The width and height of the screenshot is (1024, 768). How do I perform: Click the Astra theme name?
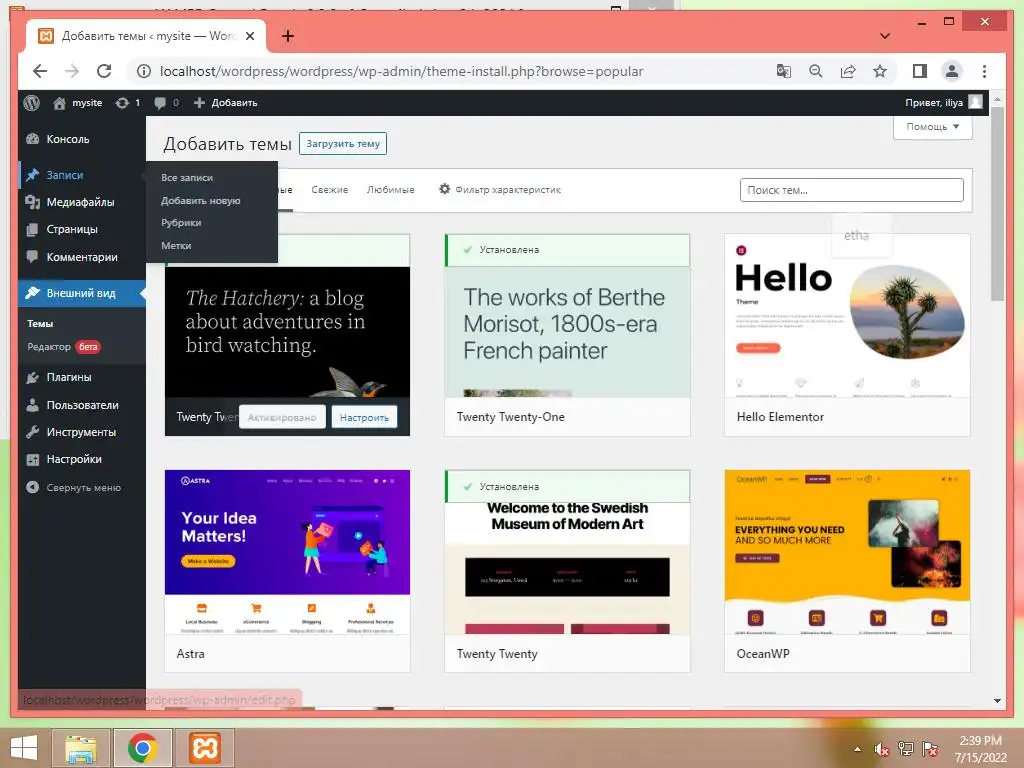(190, 654)
